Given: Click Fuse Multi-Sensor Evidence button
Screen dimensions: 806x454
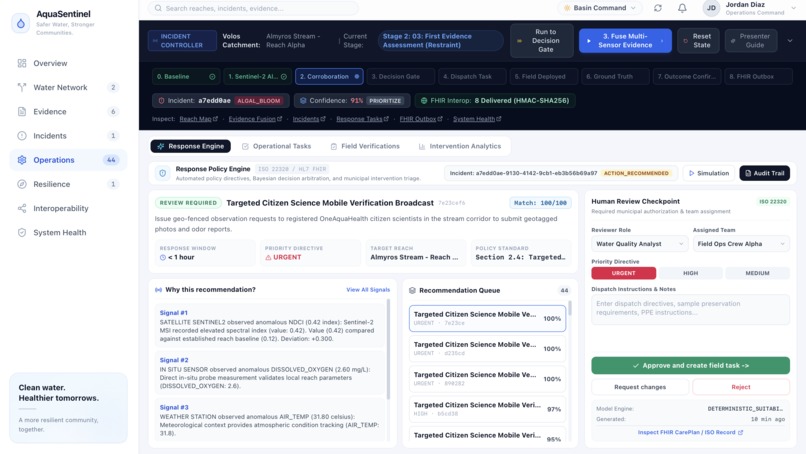Looking at the screenshot, I should point(625,41).
